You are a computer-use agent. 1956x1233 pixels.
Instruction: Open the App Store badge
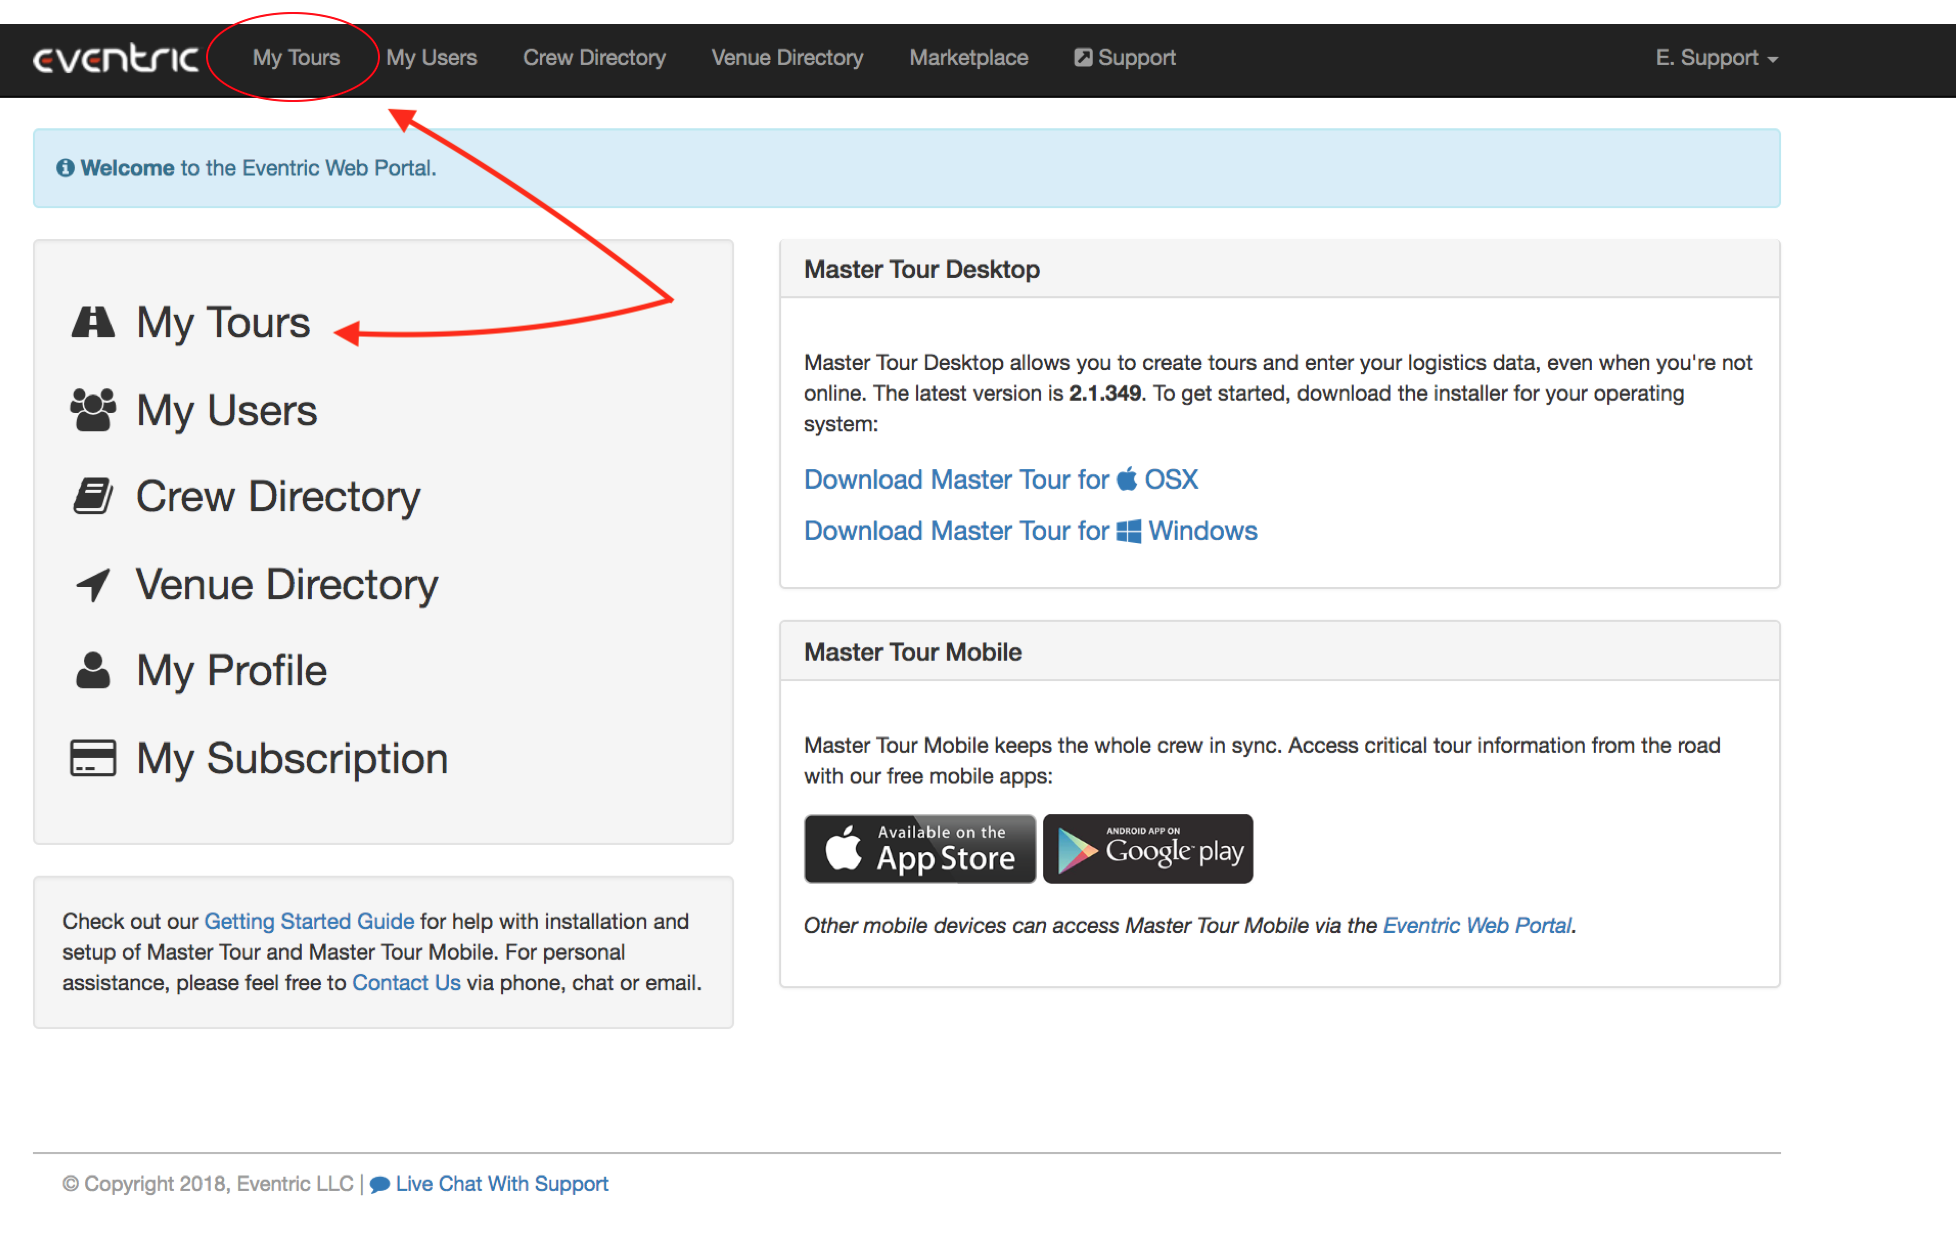pos(920,849)
